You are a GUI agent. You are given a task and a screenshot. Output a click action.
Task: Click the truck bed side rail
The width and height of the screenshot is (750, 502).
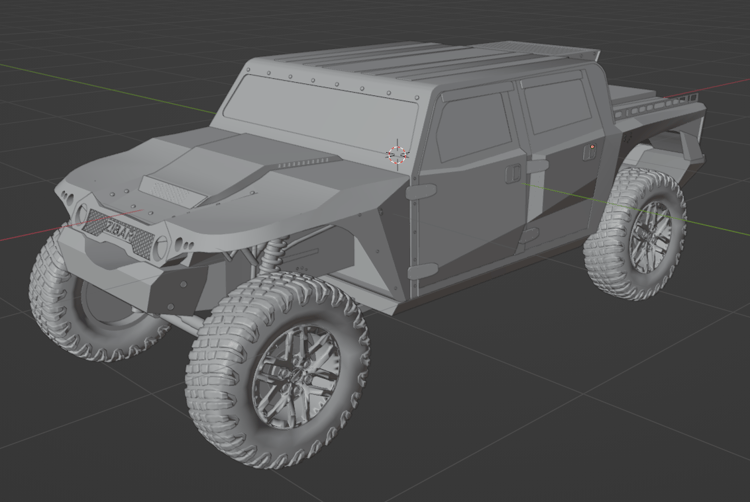658,107
